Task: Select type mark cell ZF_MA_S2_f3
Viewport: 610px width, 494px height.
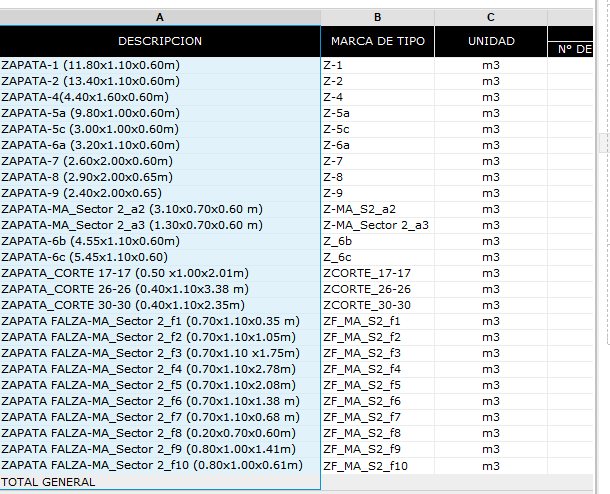Action: [x=377, y=353]
